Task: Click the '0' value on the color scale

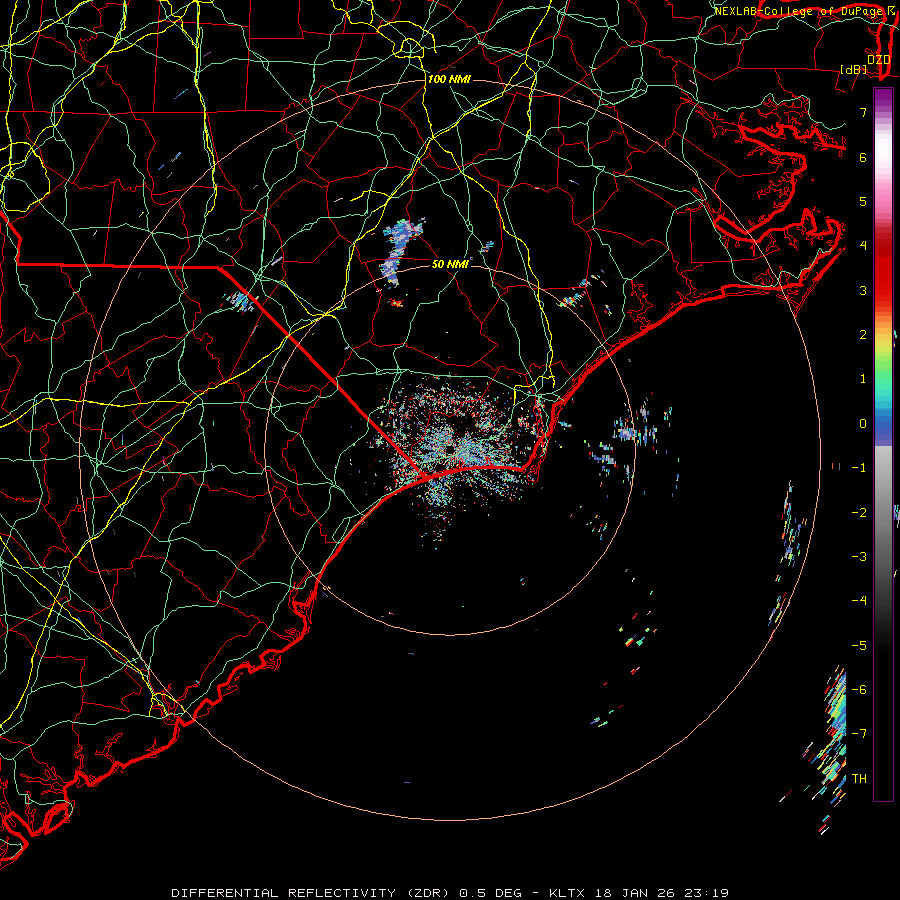Action: click(x=863, y=424)
